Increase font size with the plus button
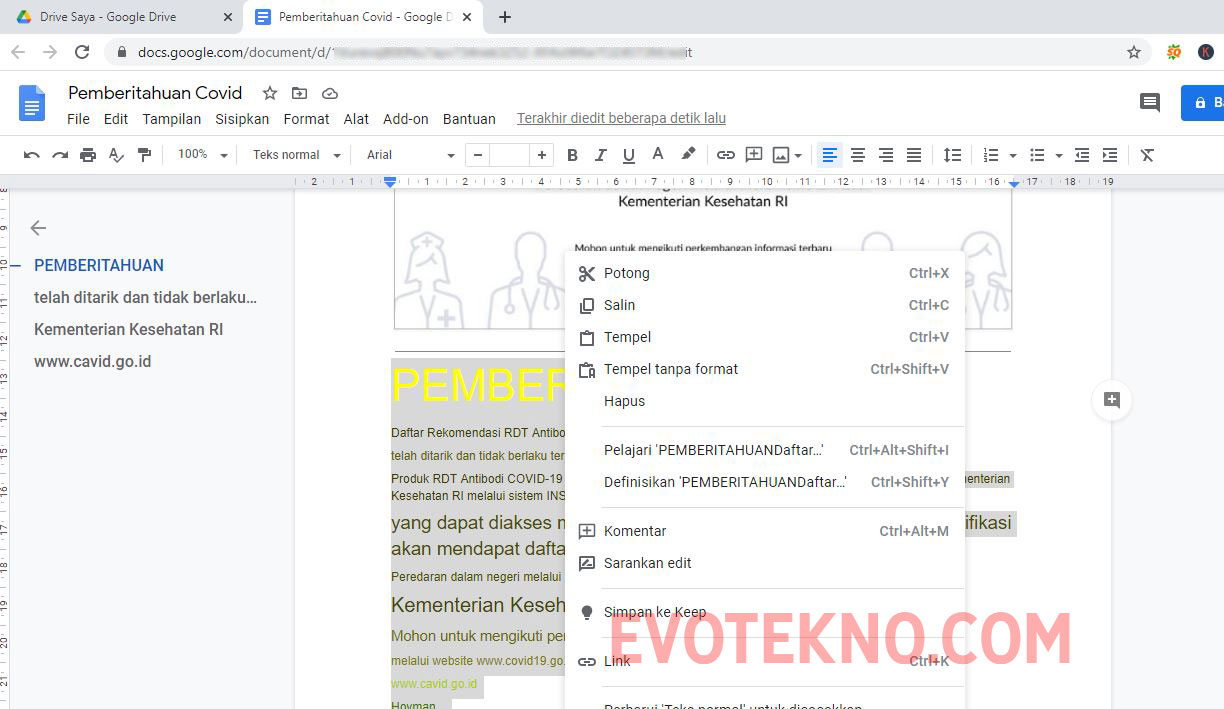The image size is (1224, 709). (x=542, y=155)
